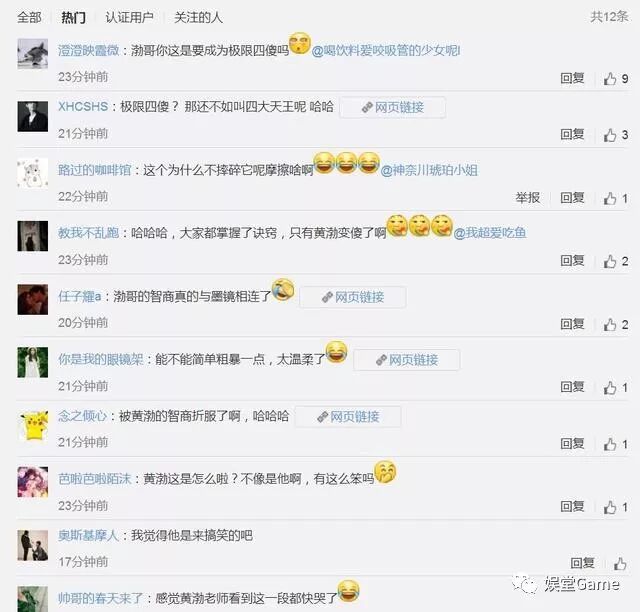The height and width of the screenshot is (612, 640).
Task: Open username 你是我的眼镜架 profile
Action: [100, 359]
